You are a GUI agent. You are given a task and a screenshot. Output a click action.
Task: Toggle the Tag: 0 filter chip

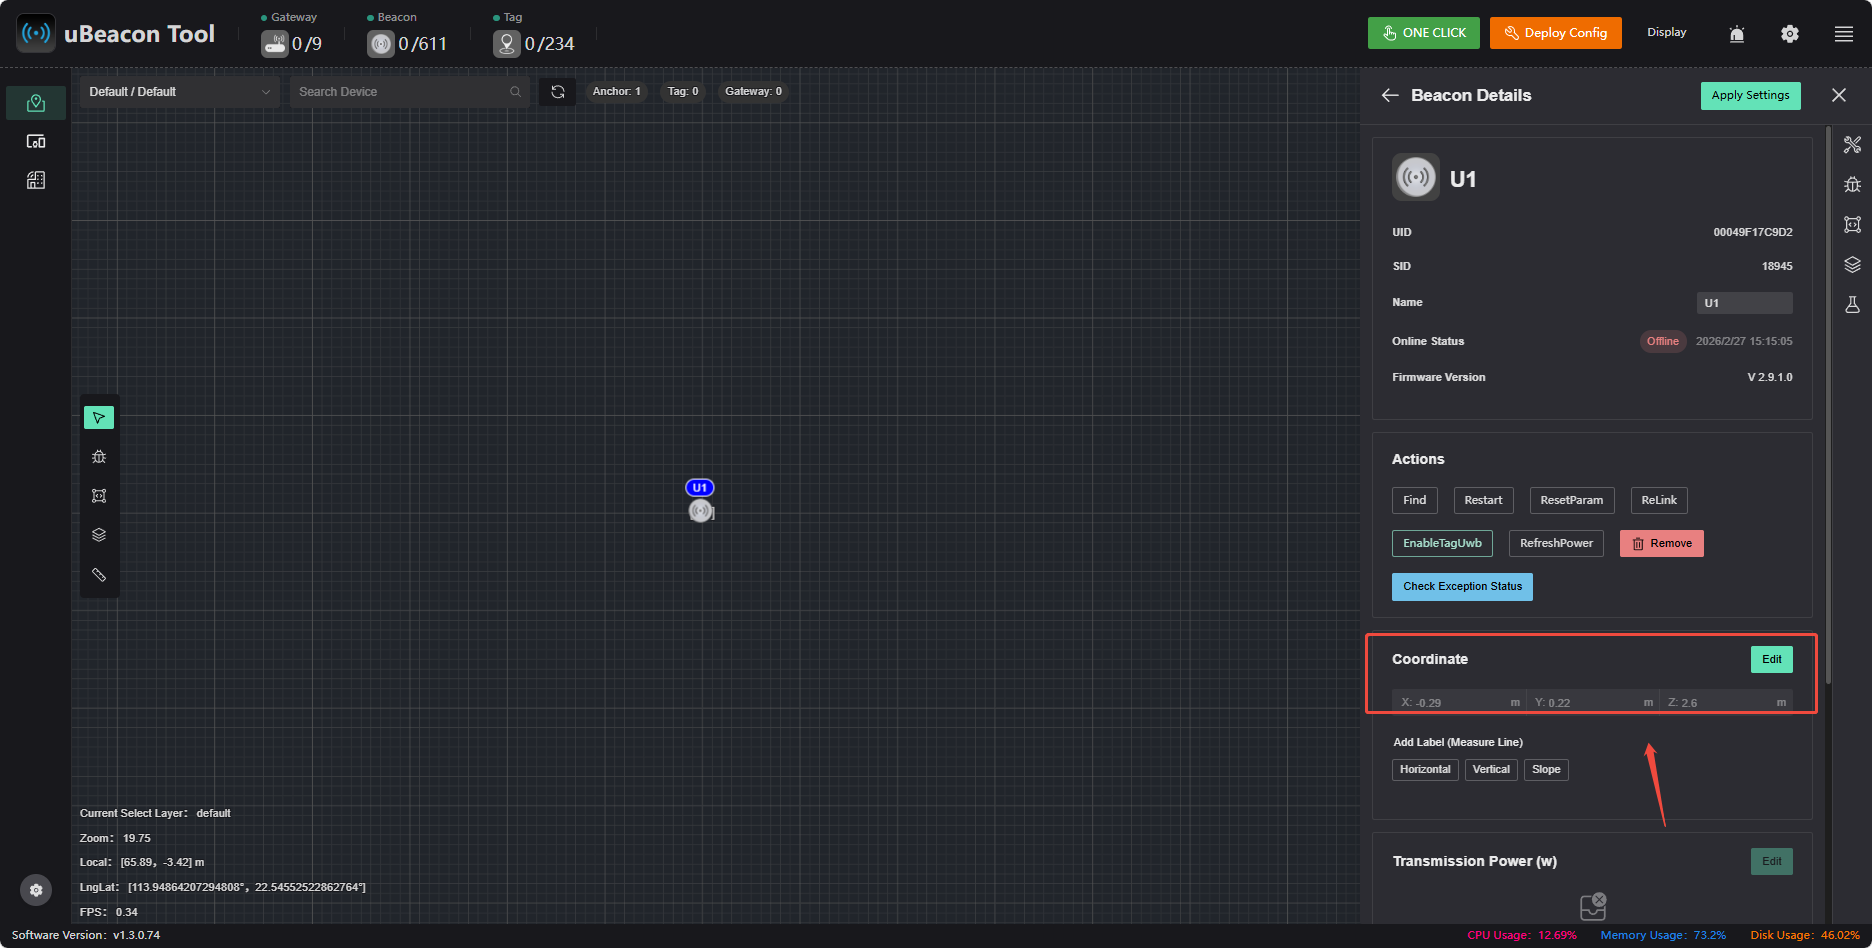click(683, 91)
